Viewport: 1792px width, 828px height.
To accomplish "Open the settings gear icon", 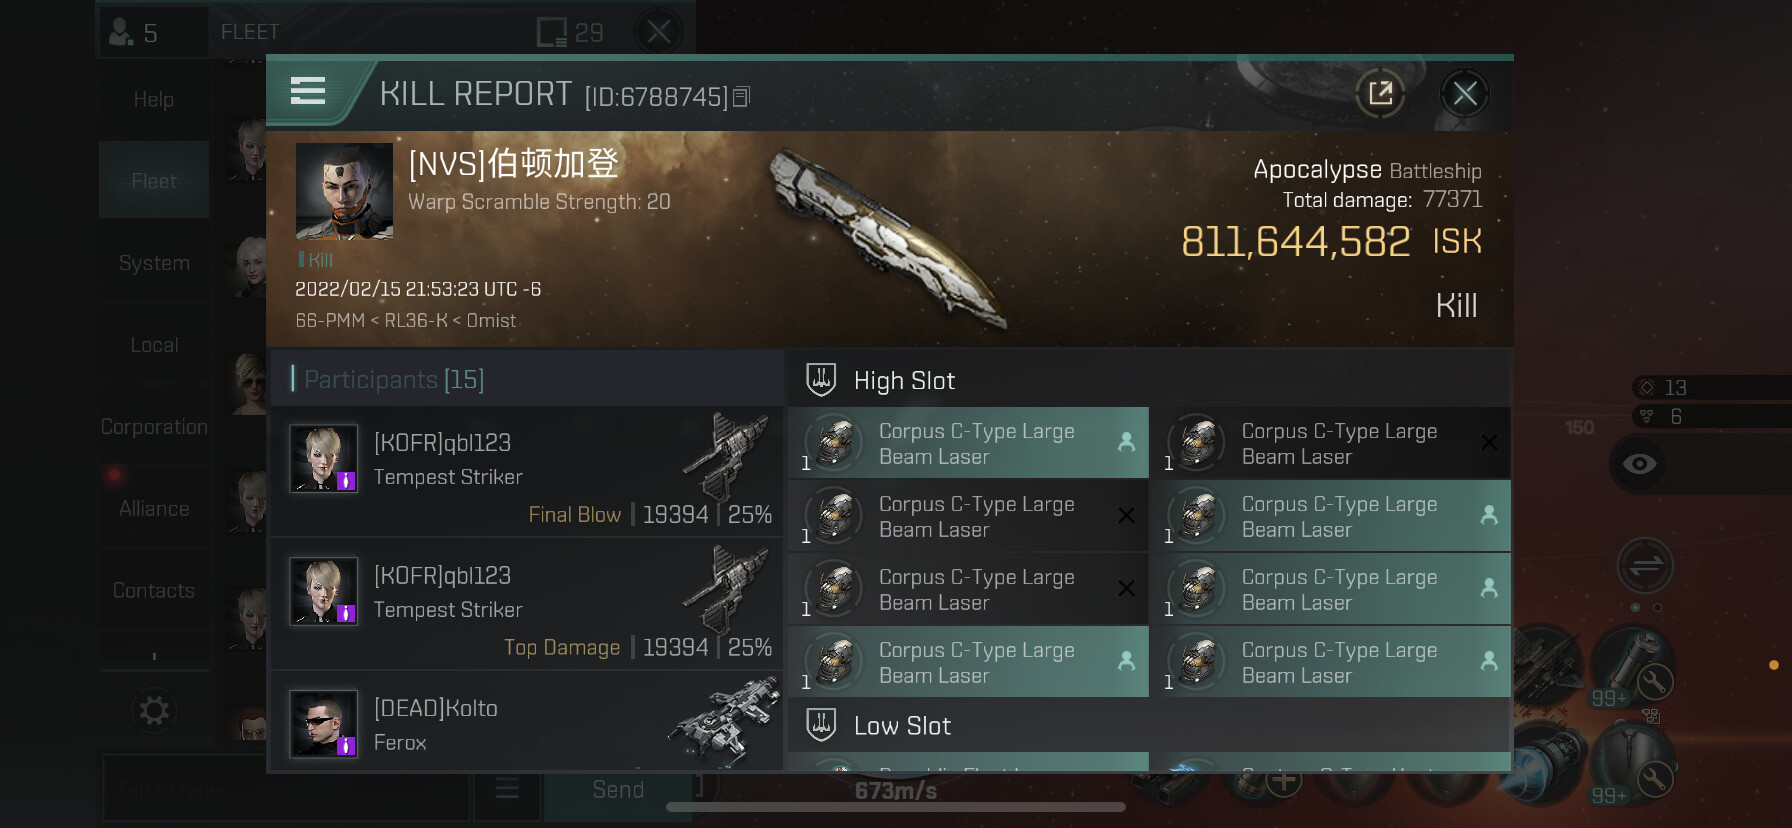I will pyautogui.click(x=154, y=711).
